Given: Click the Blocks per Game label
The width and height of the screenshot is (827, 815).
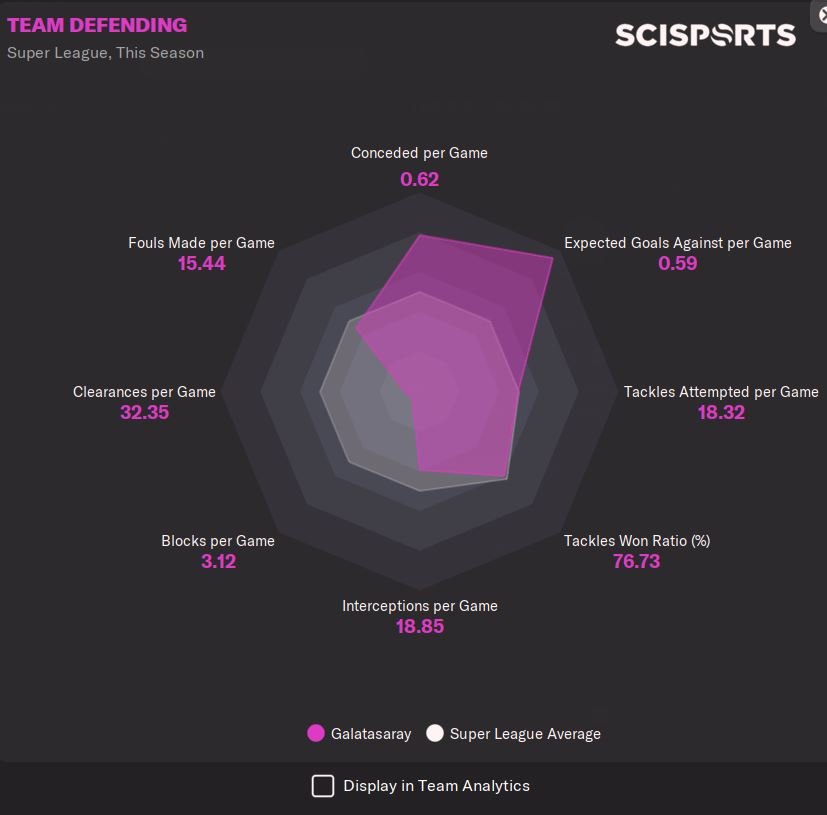Looking at the screenshot, I should (x=218, y=541).
